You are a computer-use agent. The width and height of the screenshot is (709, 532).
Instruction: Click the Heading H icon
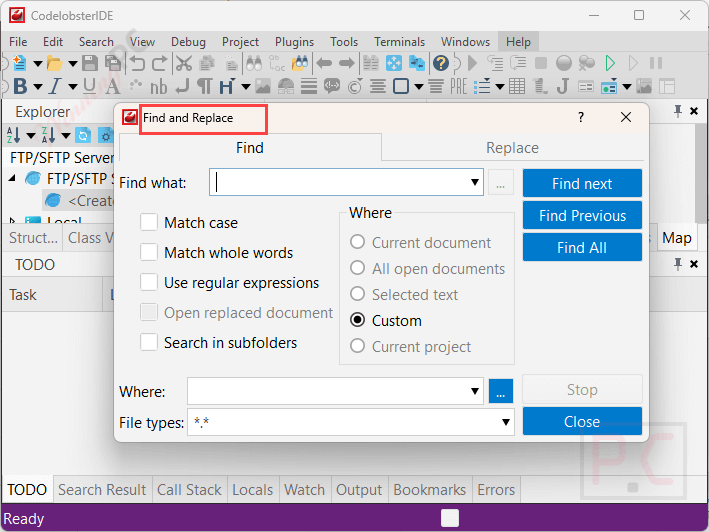tap(227, 86)
